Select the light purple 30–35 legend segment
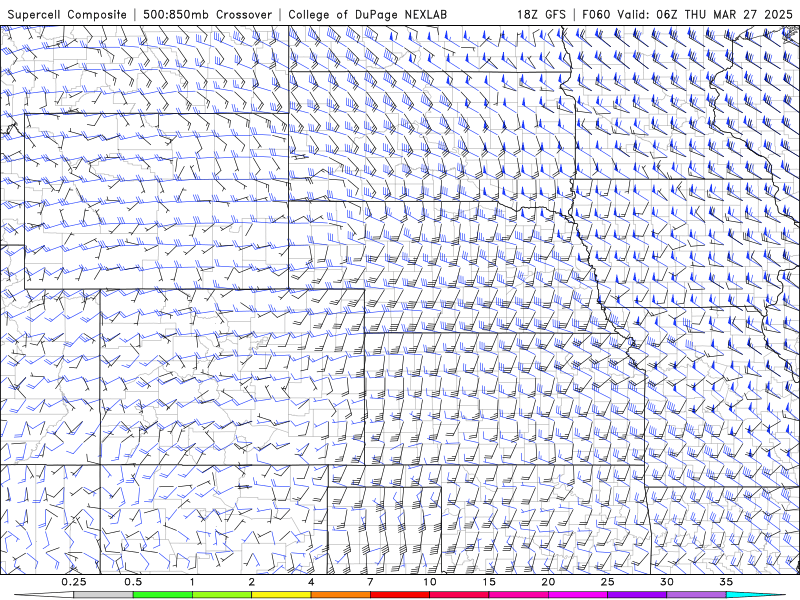Image resolution: width=800 pixels, height=600 pixels. pyautogui.click(x=696, y=595)
